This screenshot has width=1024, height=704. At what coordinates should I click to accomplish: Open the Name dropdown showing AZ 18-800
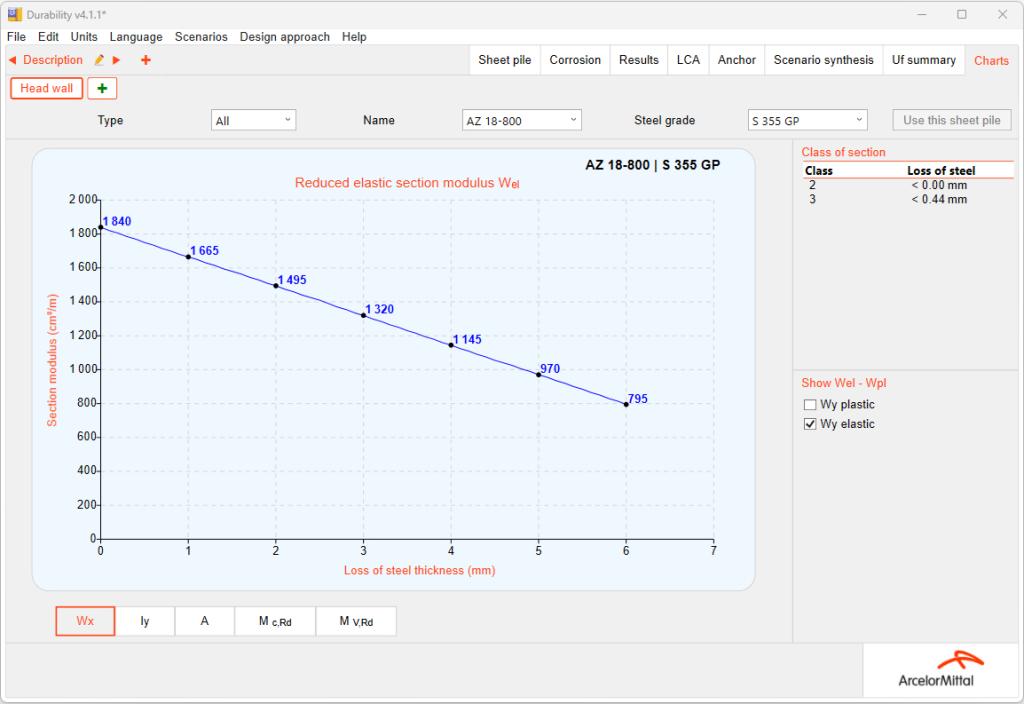click(521, 121)
